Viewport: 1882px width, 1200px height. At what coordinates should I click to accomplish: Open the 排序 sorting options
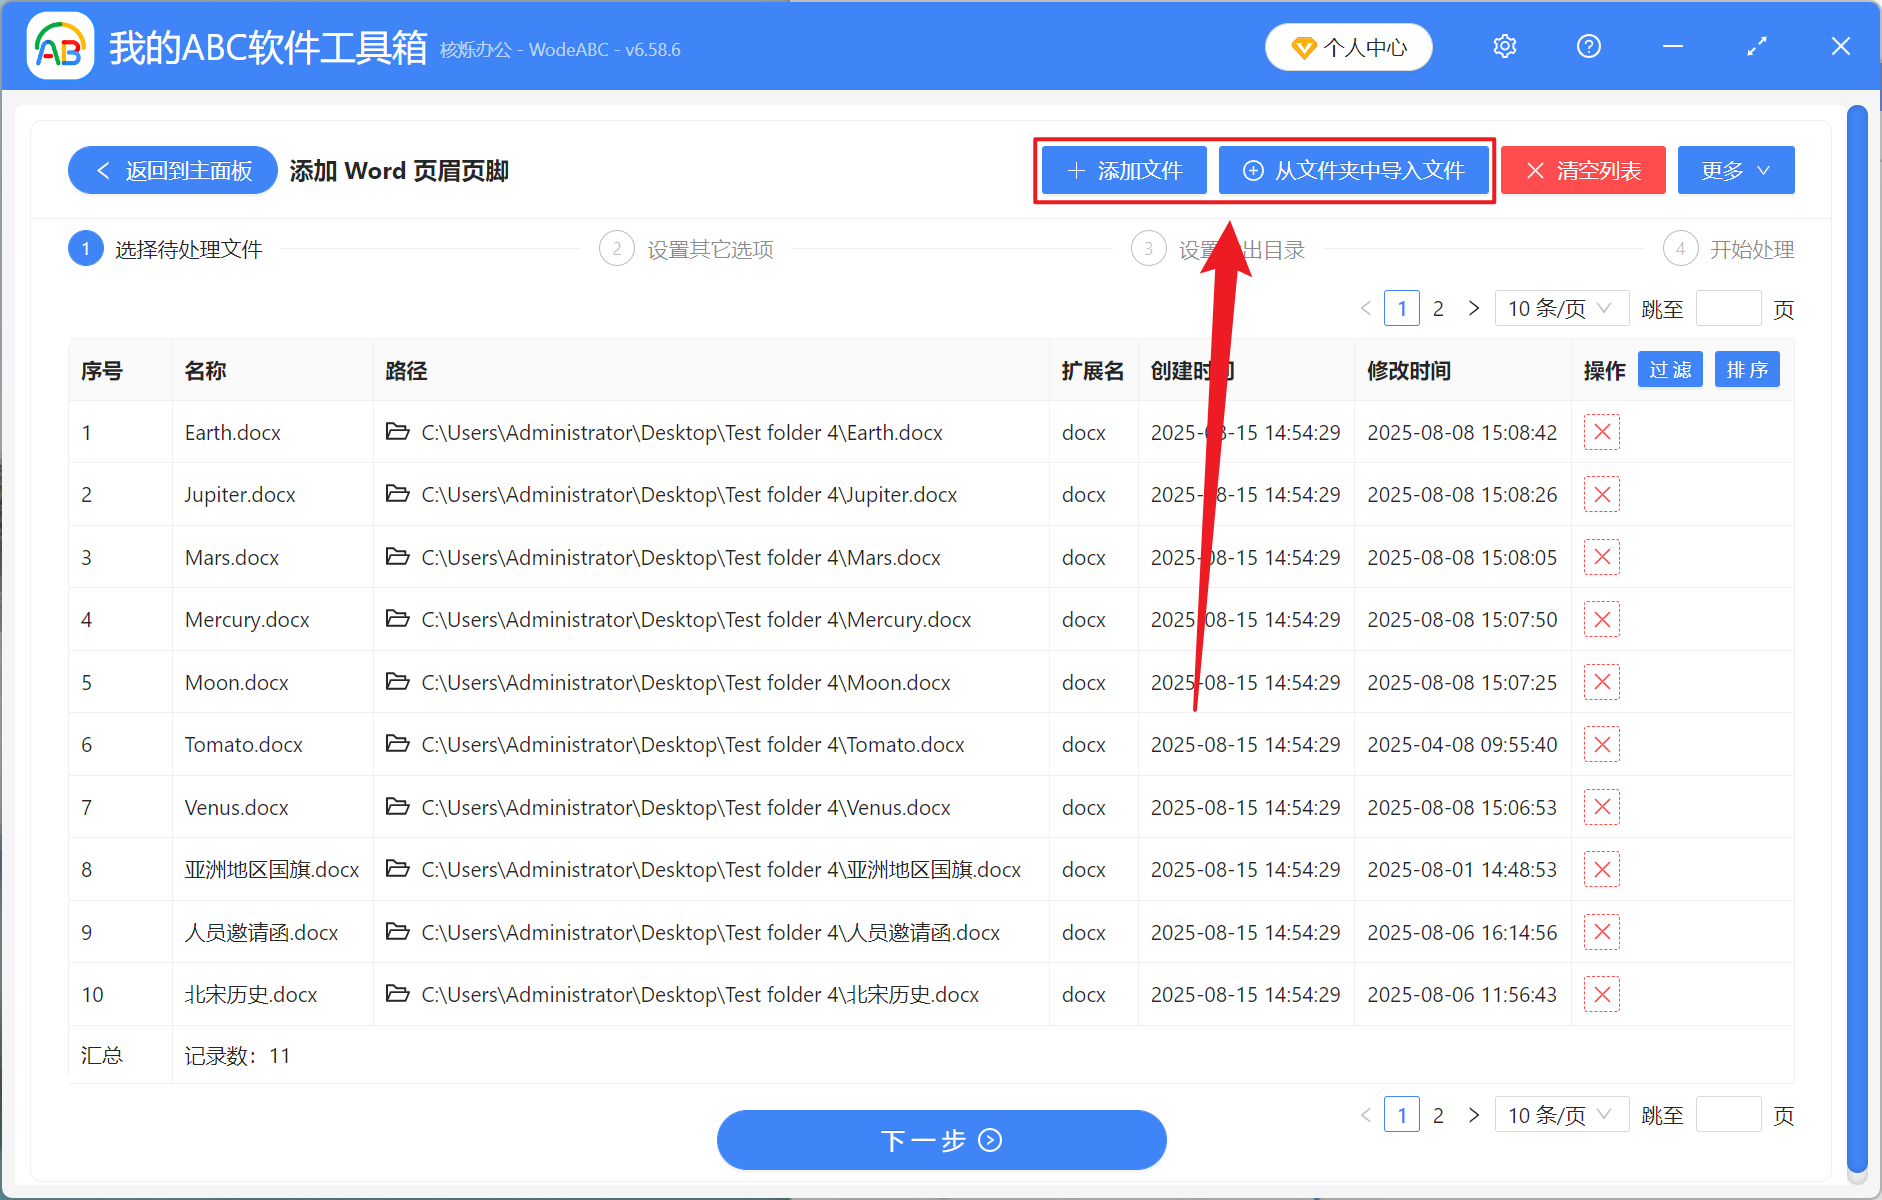click(1747, 369)
